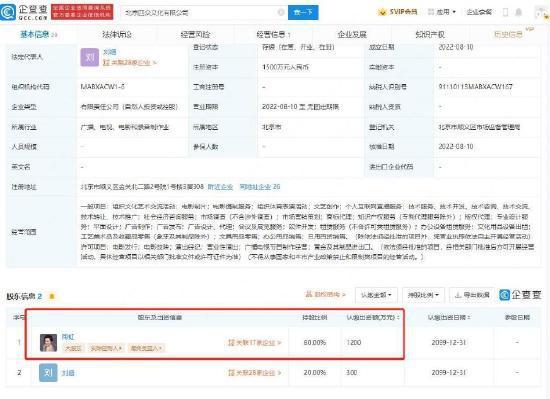Click the phone icon in the header

(x=505, y=12)
